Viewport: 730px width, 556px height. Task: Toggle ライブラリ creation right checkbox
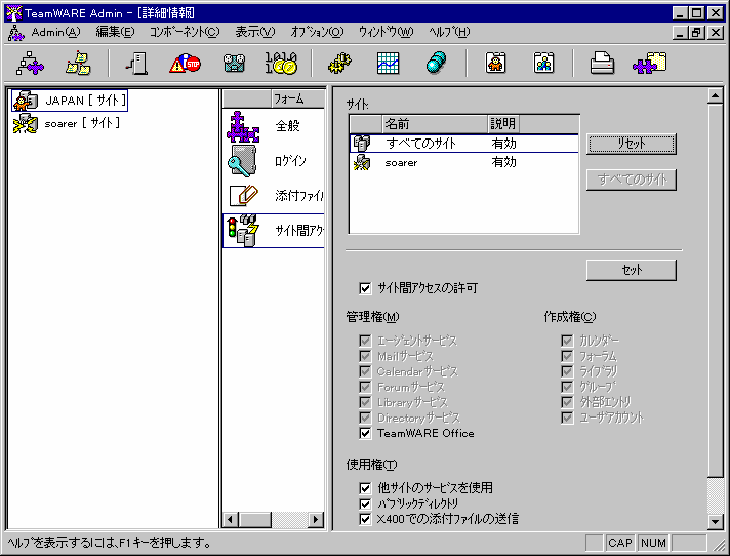click(567, 372)
